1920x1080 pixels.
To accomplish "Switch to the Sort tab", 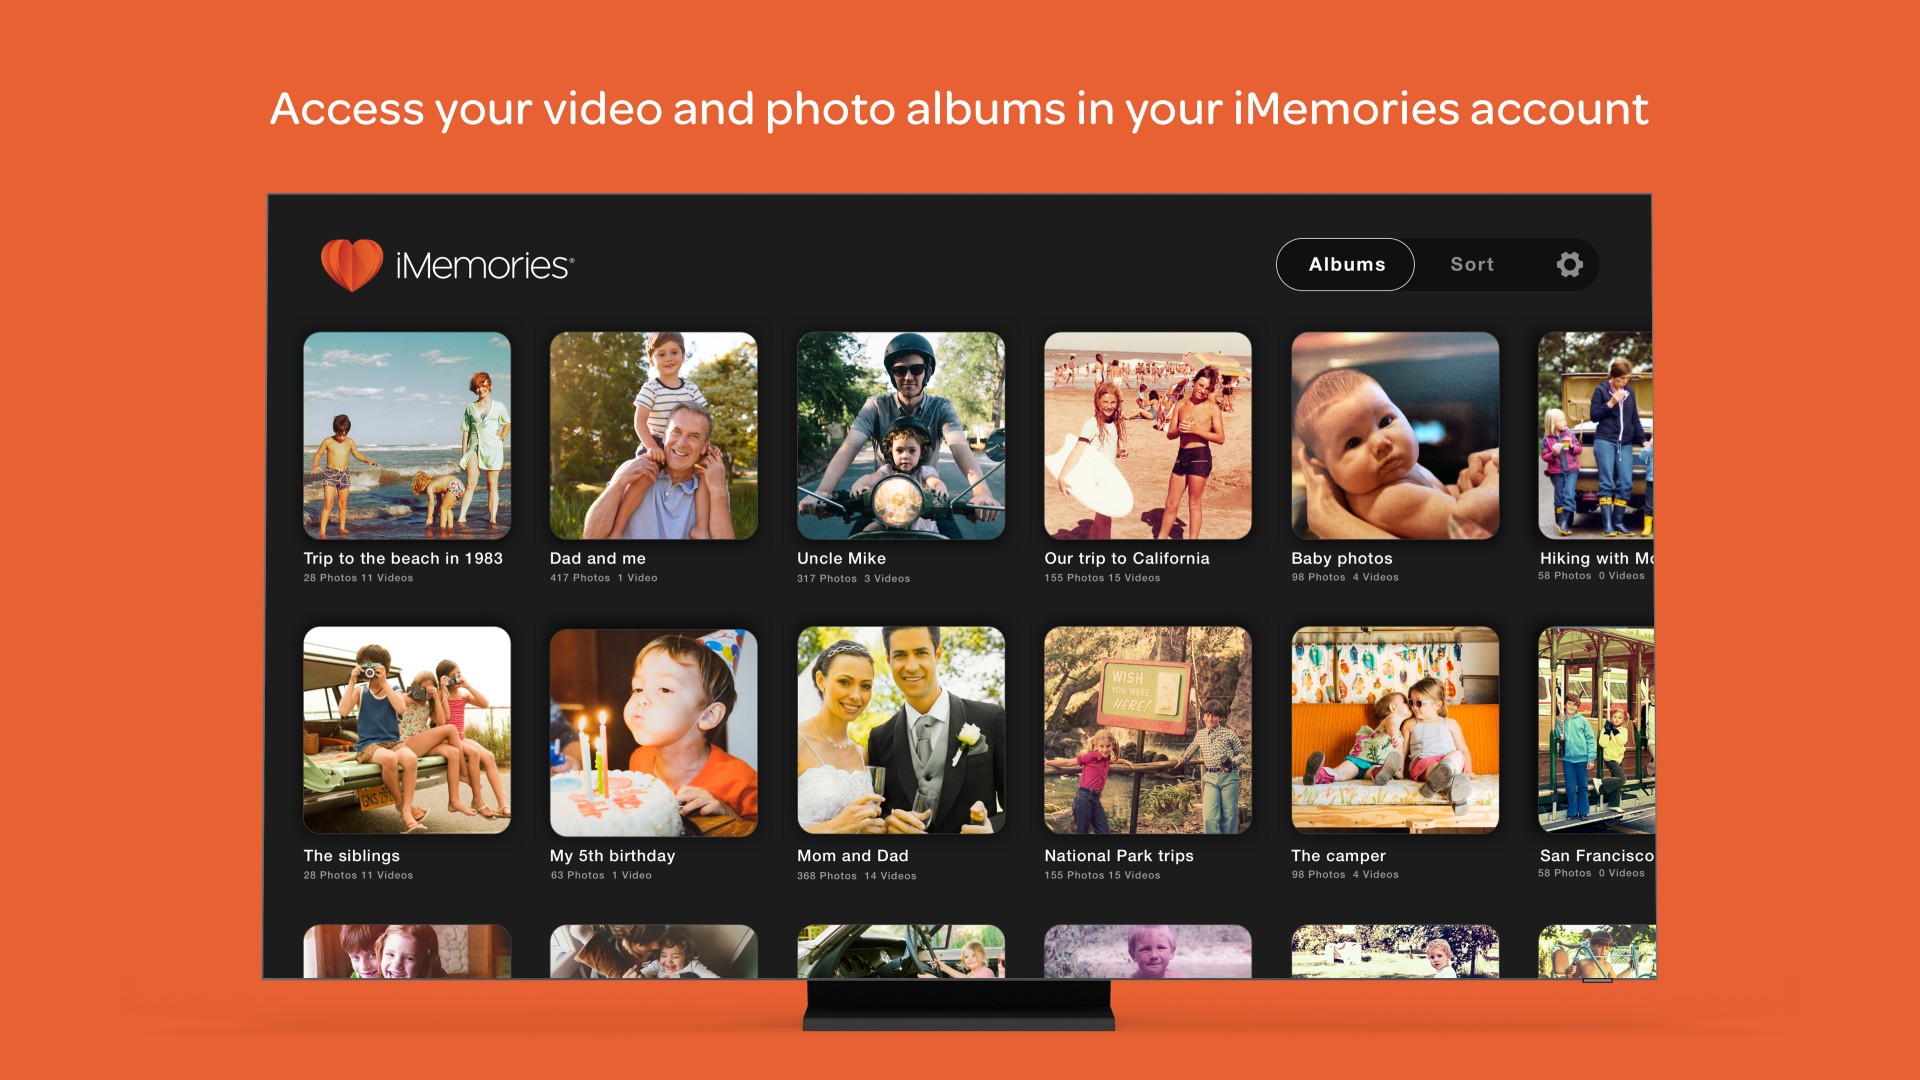I will point(1472,264).
